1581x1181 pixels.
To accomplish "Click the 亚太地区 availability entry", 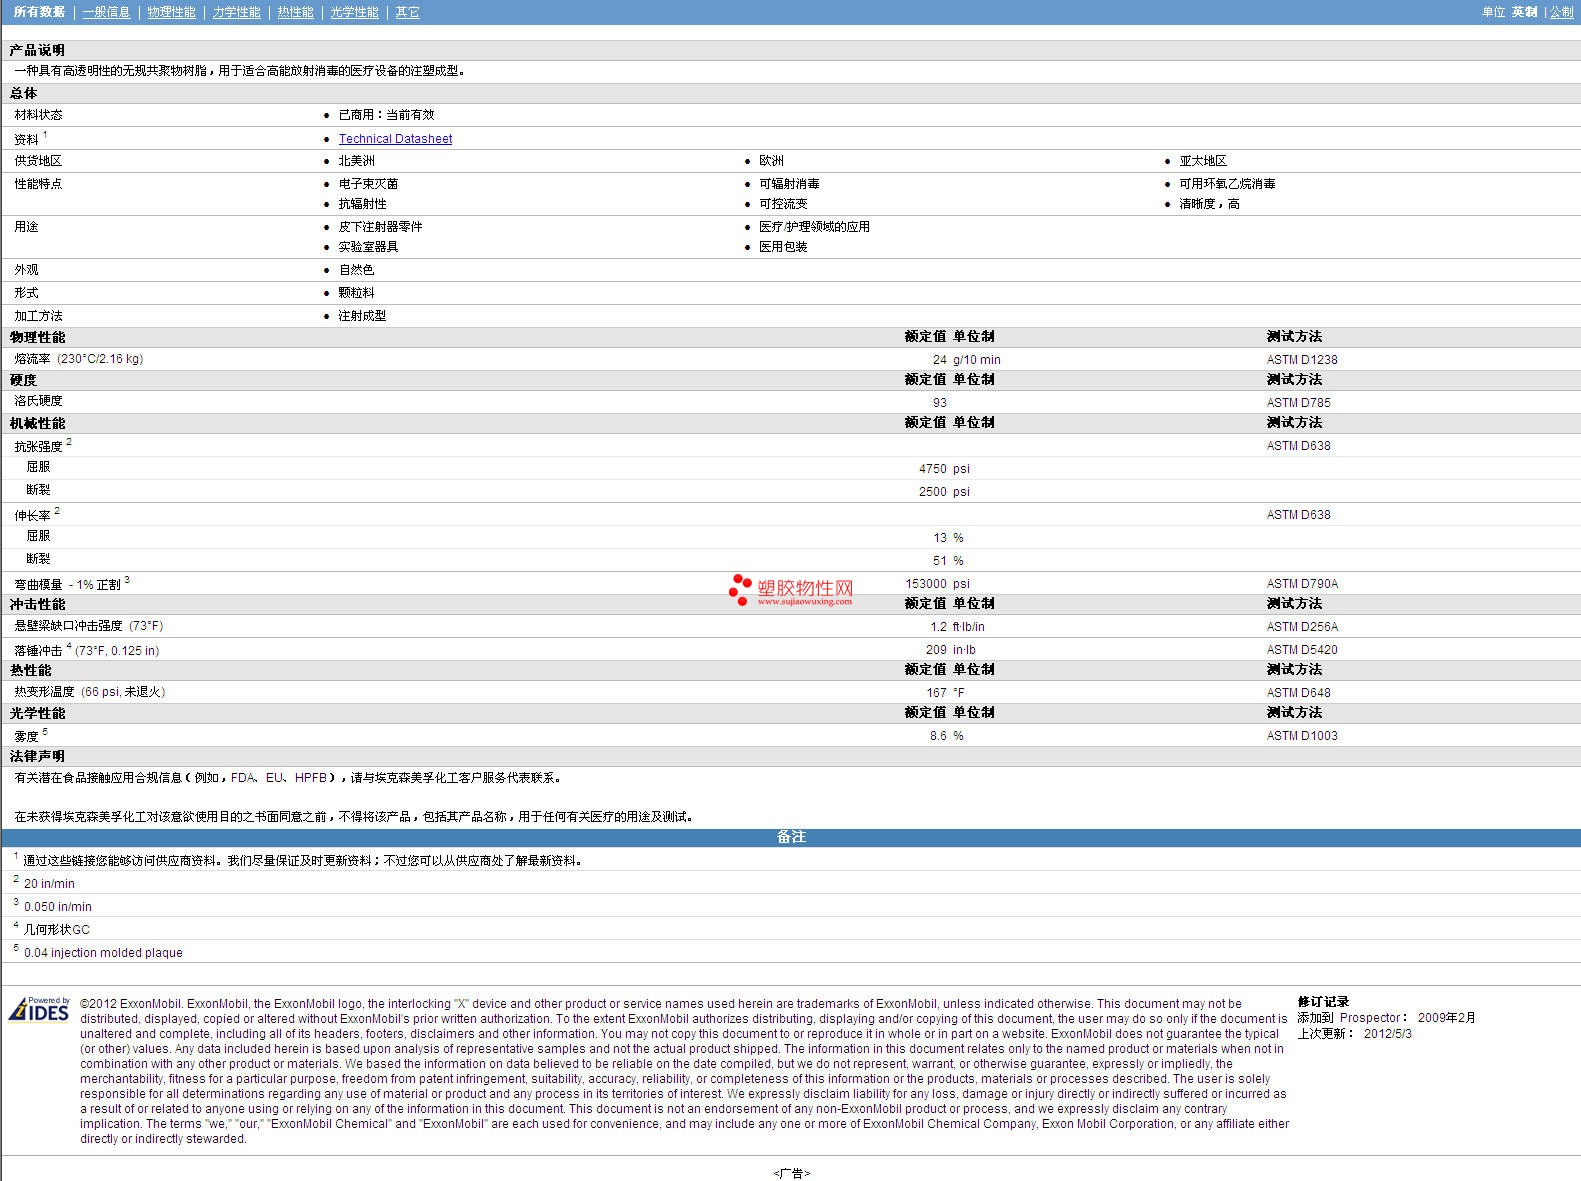I will 1202,161.
